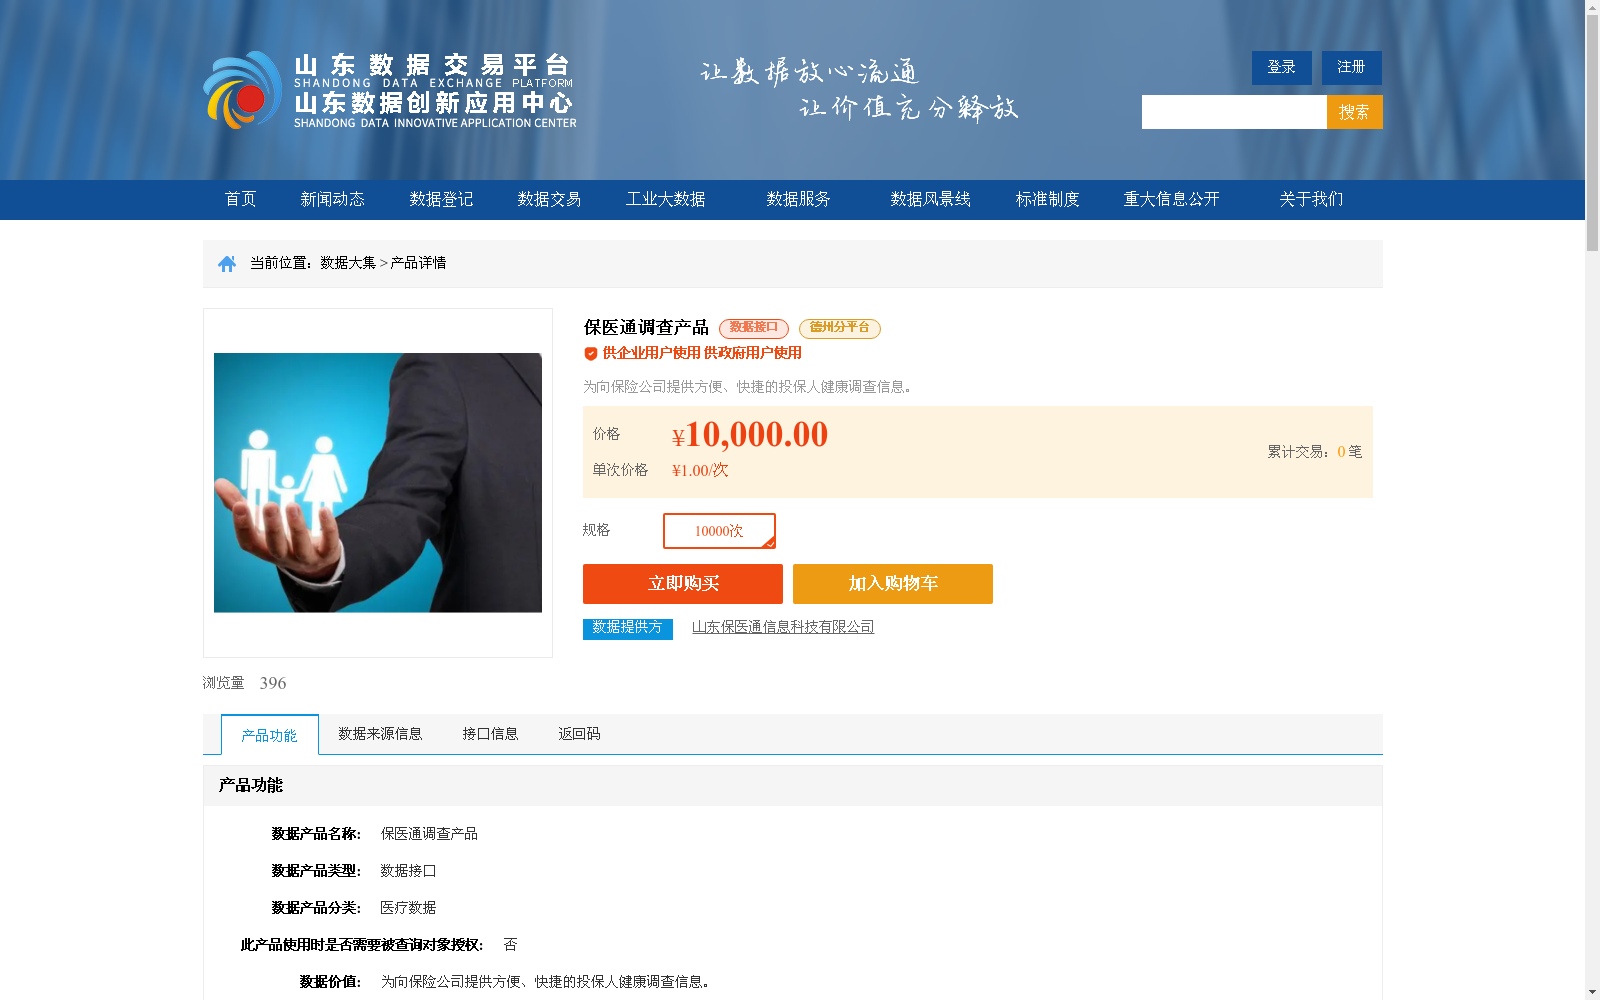Open 数据交易 menu item

point(549,199)
